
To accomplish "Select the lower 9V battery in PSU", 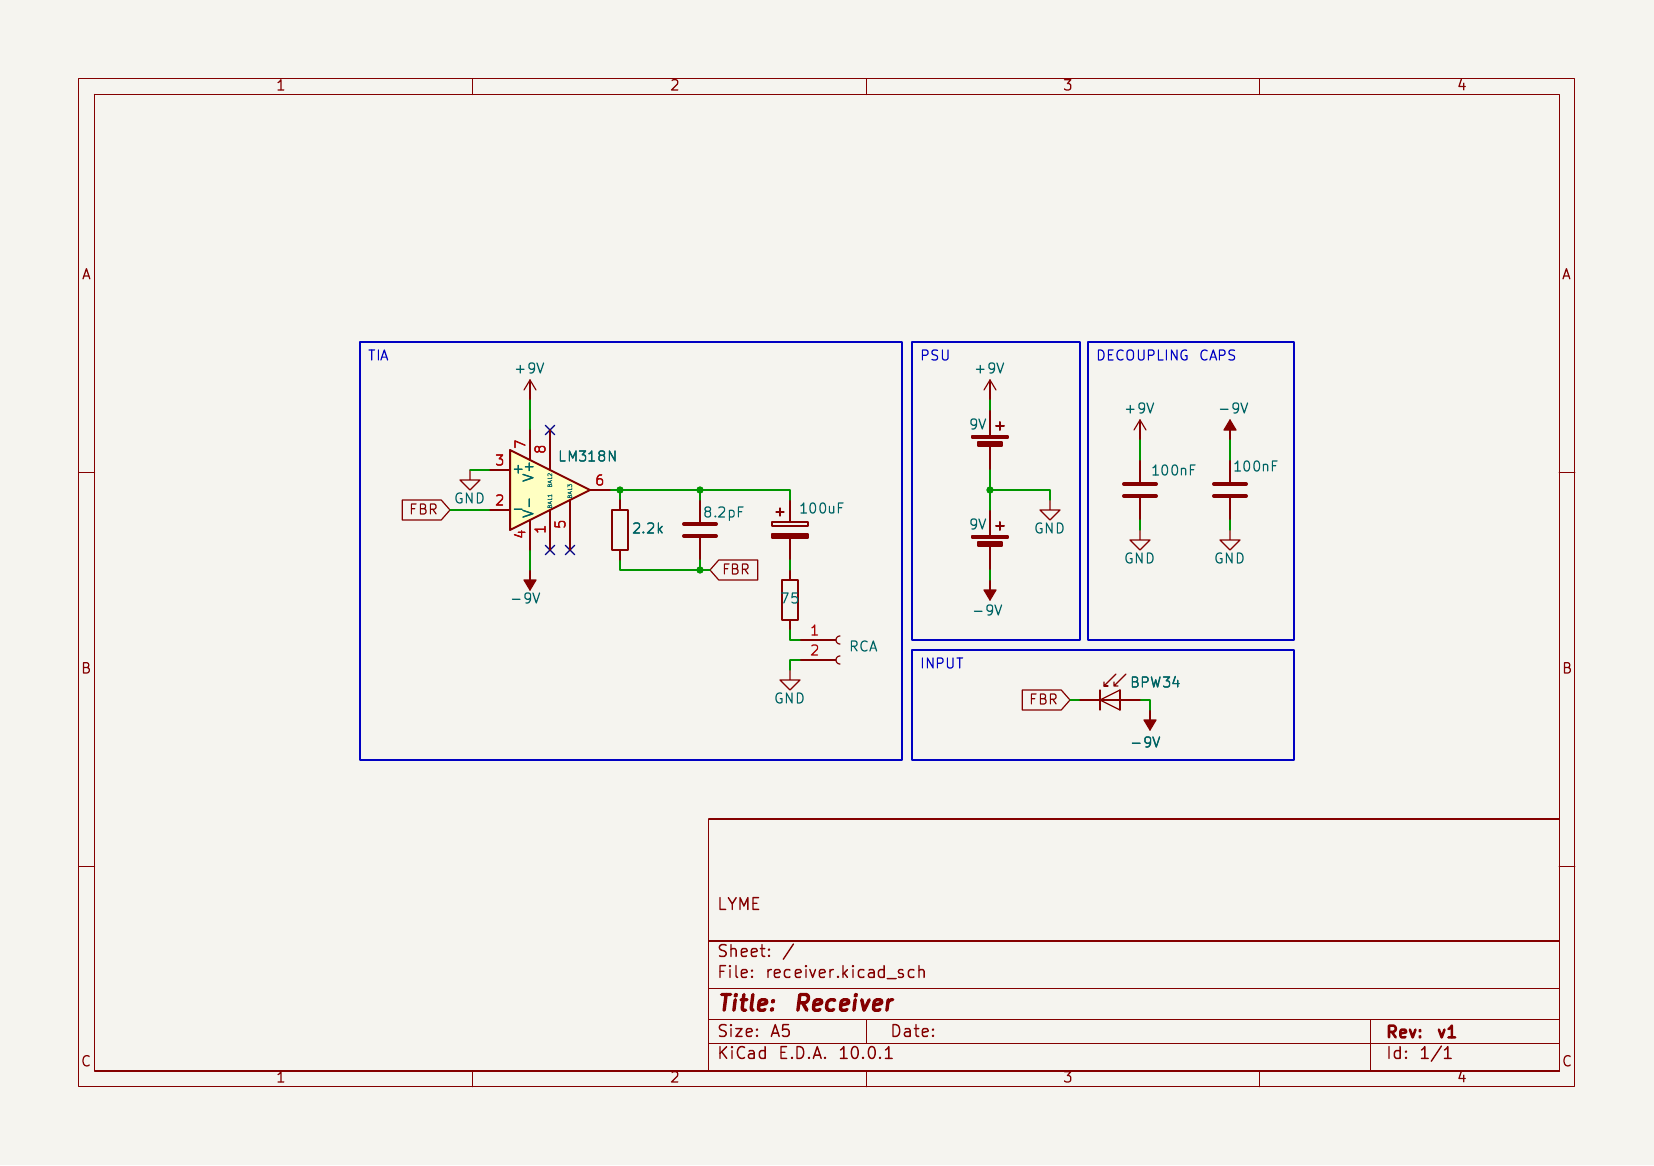I will [x=990, y=538].
